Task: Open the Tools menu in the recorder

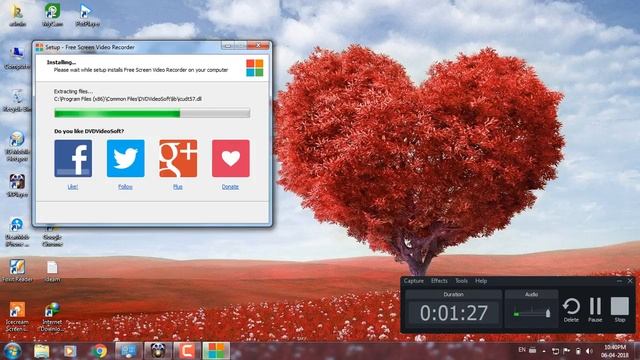Action: pos(461,281)
